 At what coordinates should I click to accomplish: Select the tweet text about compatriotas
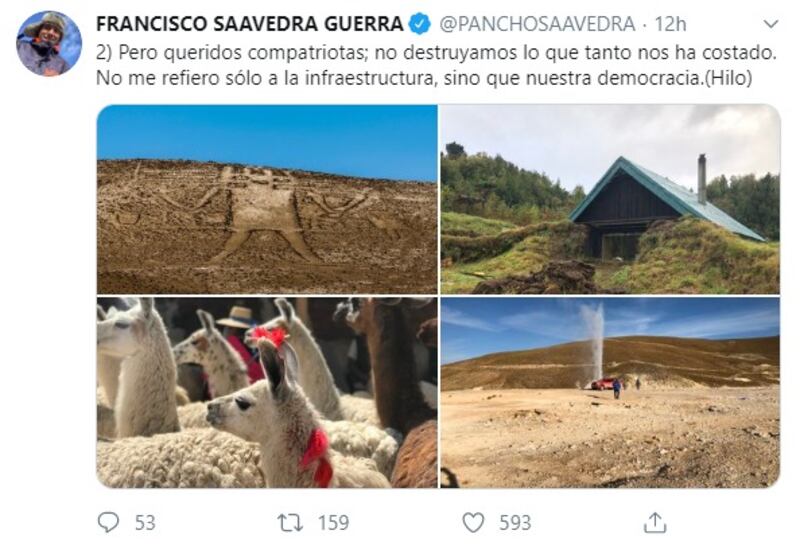click(x=436, y=65)
